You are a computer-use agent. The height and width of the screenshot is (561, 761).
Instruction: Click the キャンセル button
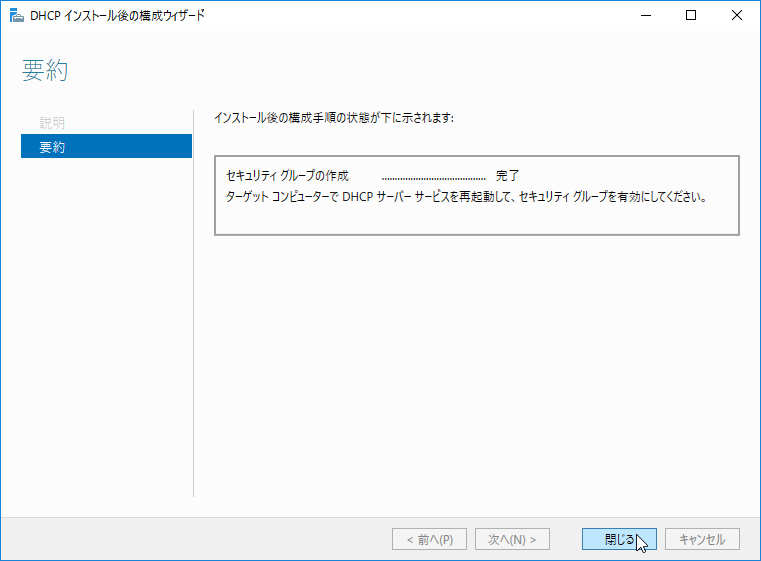point(702,539)
